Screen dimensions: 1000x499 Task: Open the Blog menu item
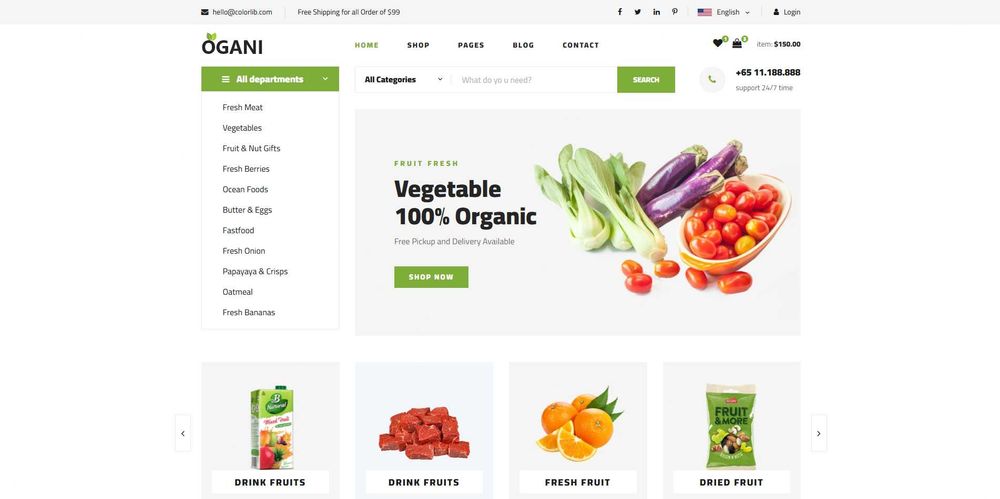click(x=523, y=45)
